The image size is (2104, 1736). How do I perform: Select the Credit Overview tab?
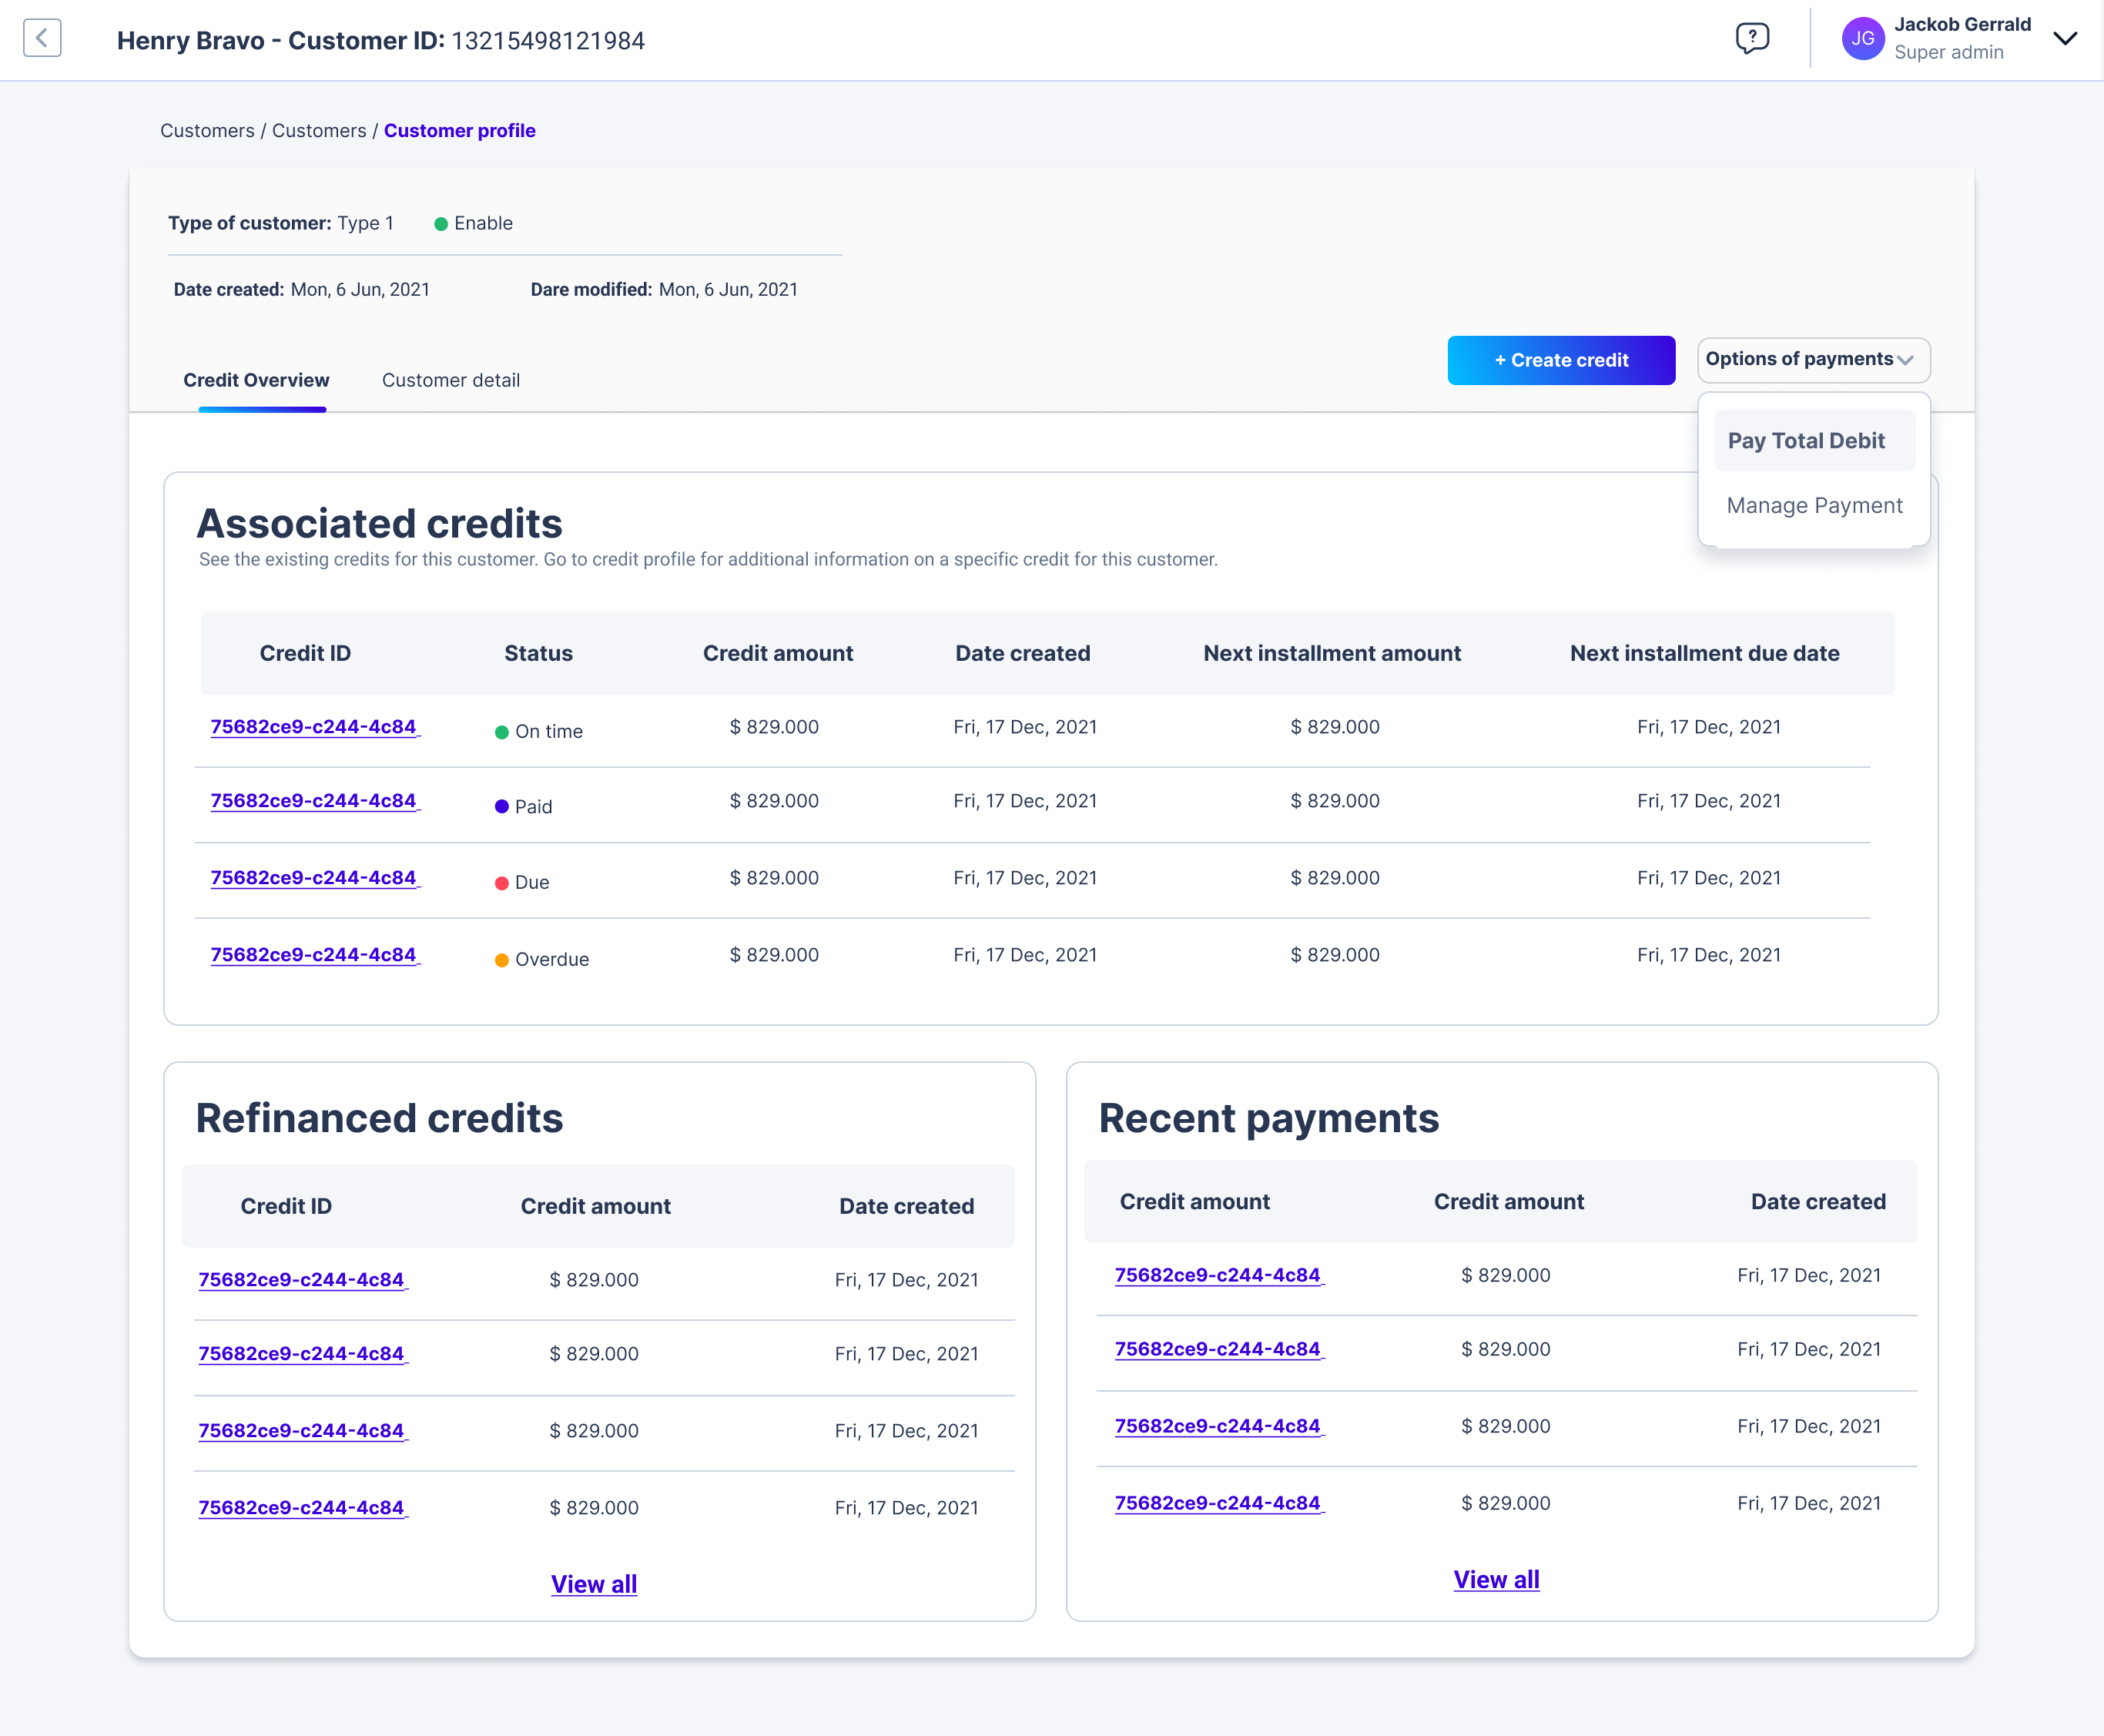click(256, 381)
